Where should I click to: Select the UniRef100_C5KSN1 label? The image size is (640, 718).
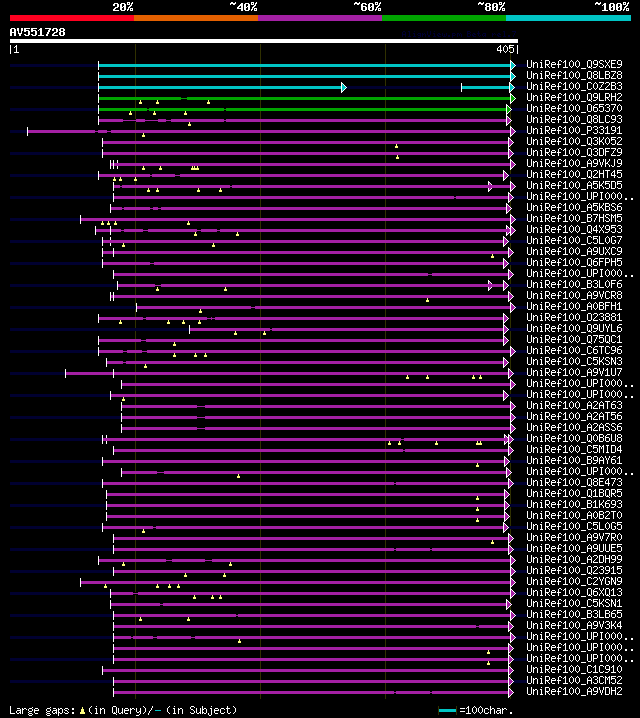click(574, 603)
